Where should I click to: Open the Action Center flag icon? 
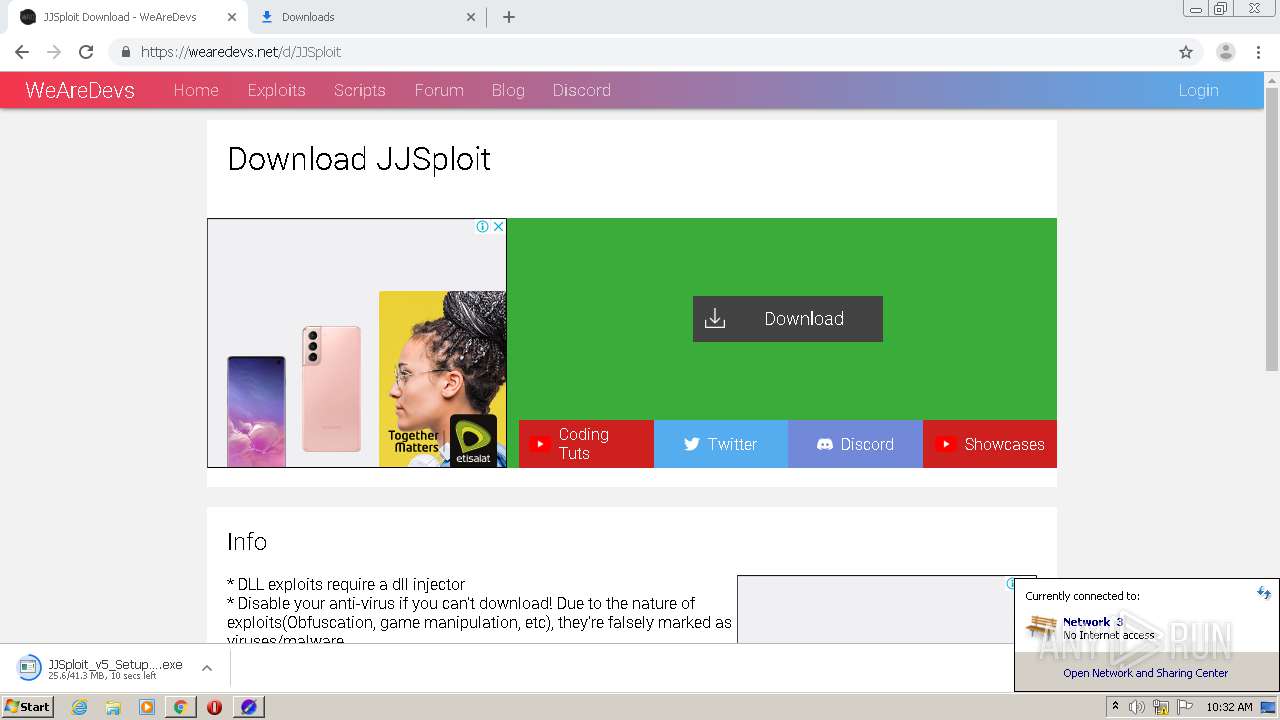point(1185,707)
